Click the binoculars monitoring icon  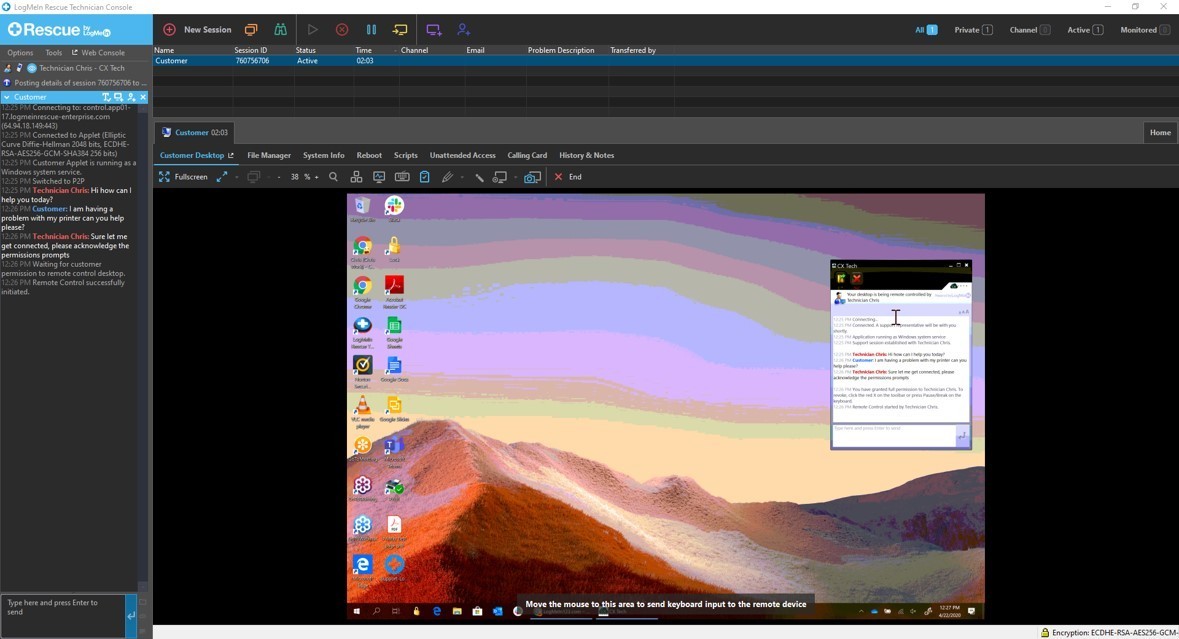coord(280,30)
